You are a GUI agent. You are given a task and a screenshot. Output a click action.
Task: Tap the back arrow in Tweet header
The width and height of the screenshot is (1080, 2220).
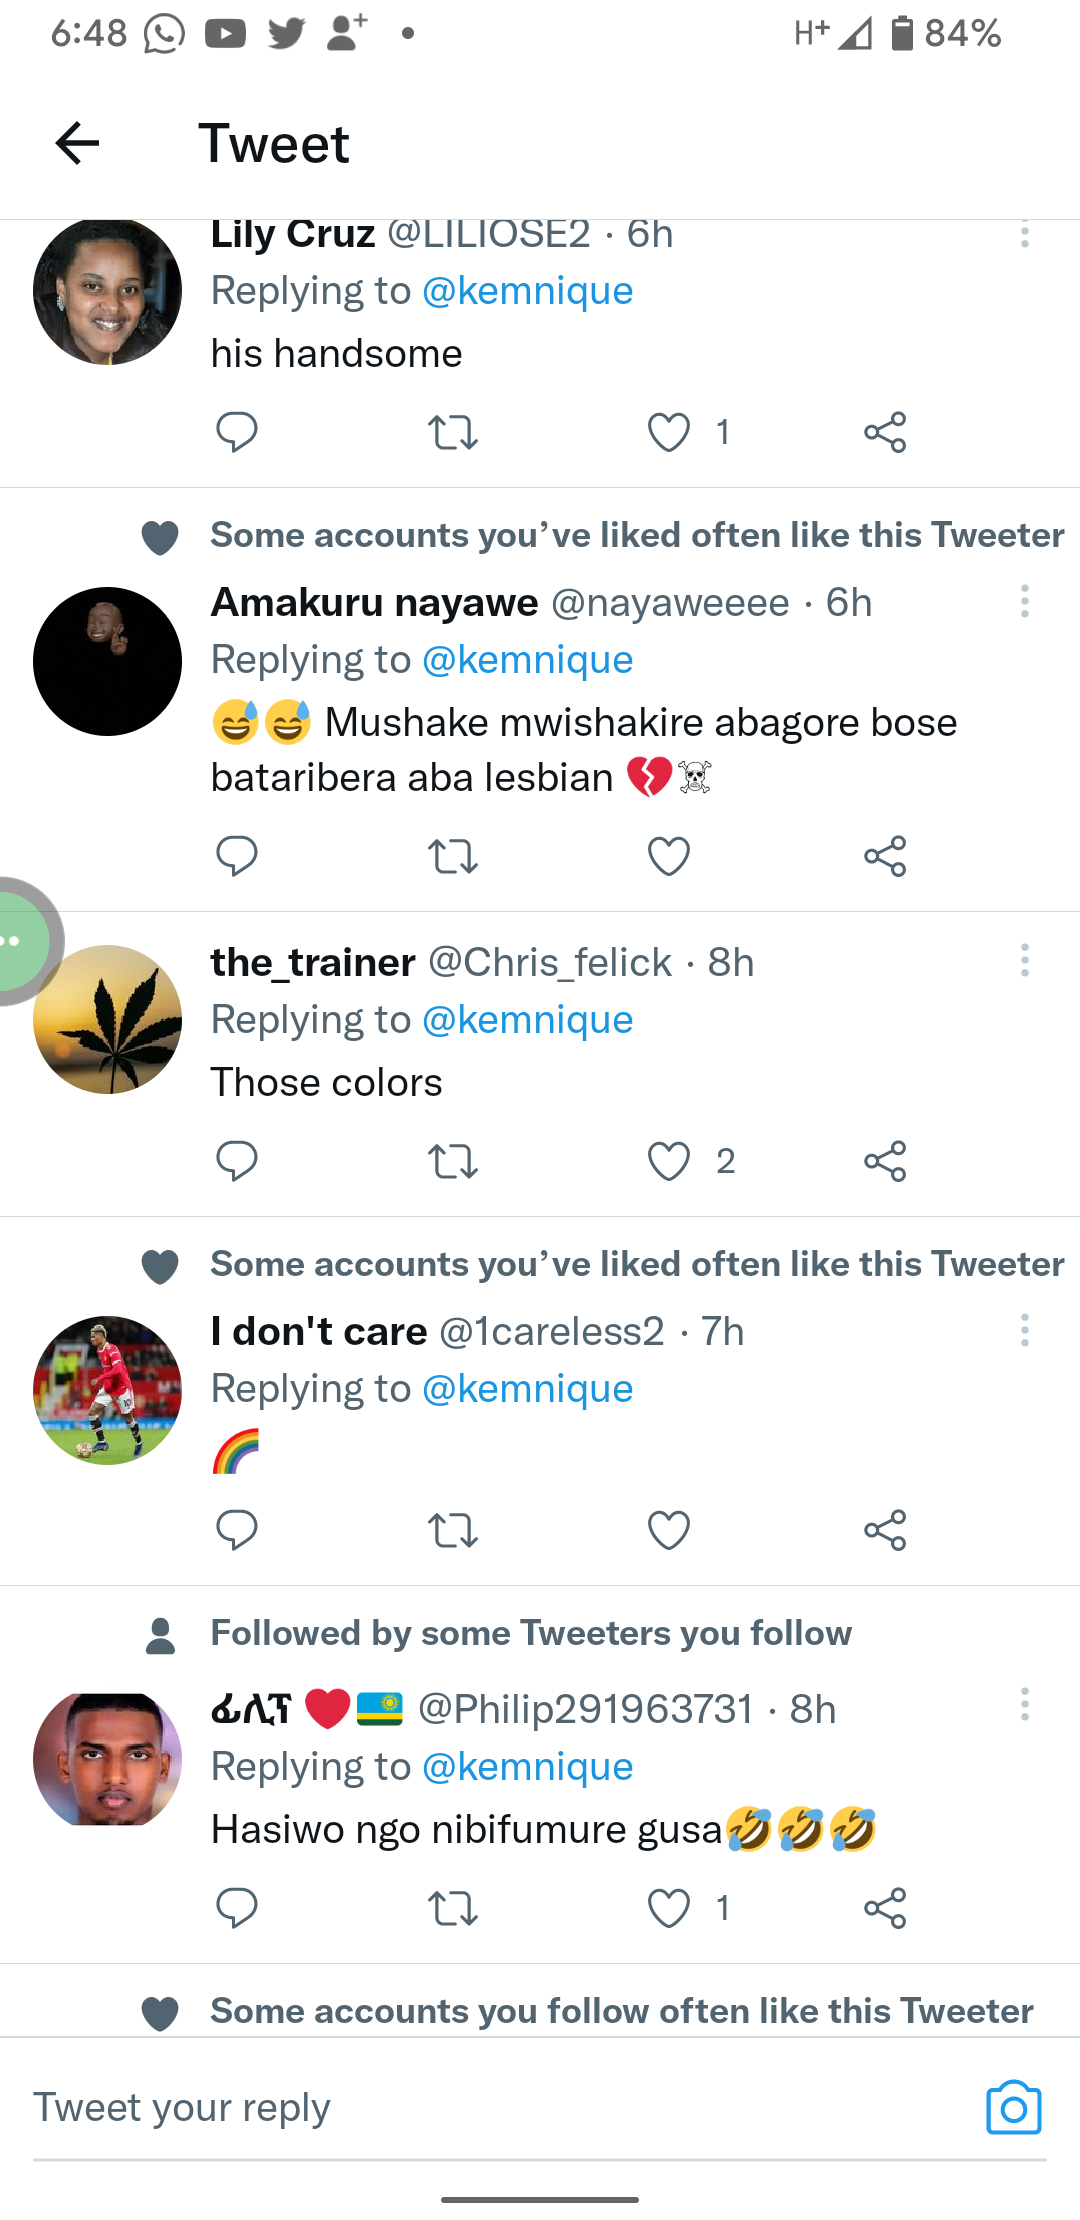pyautogui.click(x=77, y=143)
